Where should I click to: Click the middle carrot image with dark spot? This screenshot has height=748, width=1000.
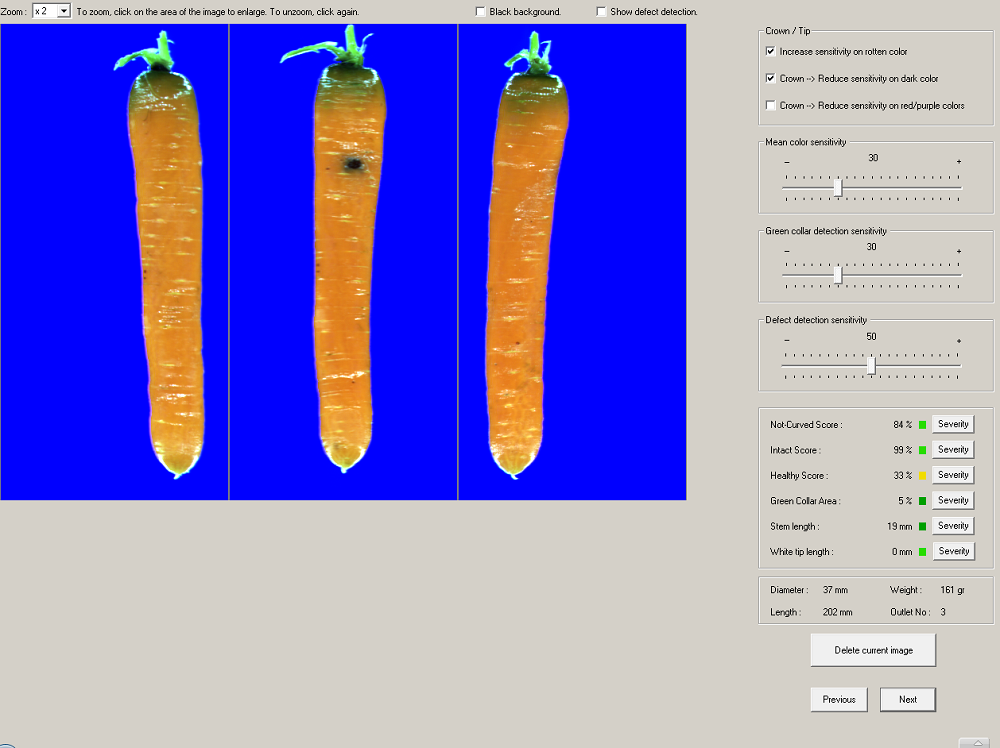point(343,261)
